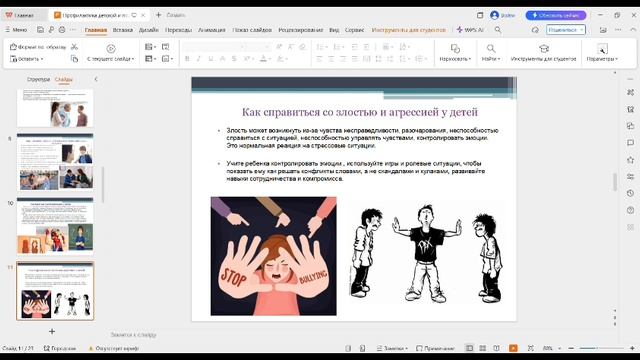Click the slide panel vertical scrollbar

click(x=103, y=185)
